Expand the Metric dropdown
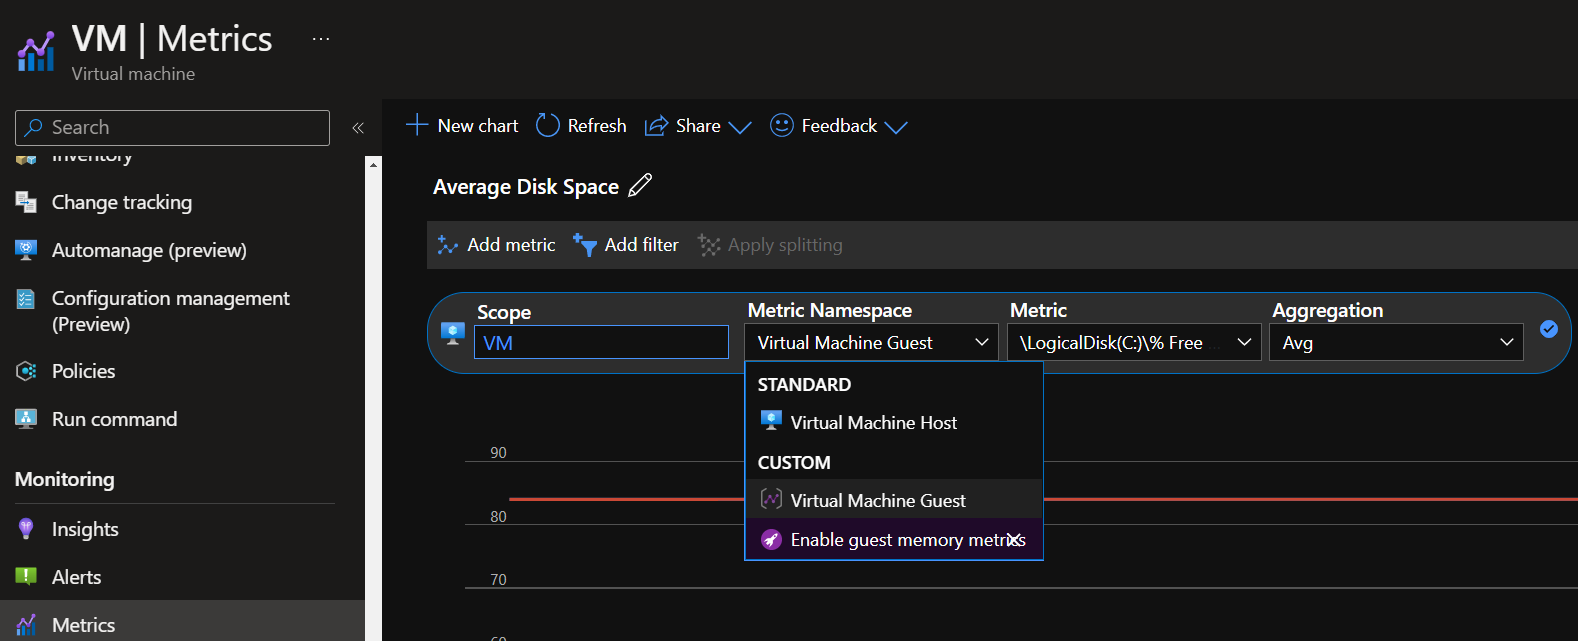The image size is (1578, 641). tap(1134, 343)
